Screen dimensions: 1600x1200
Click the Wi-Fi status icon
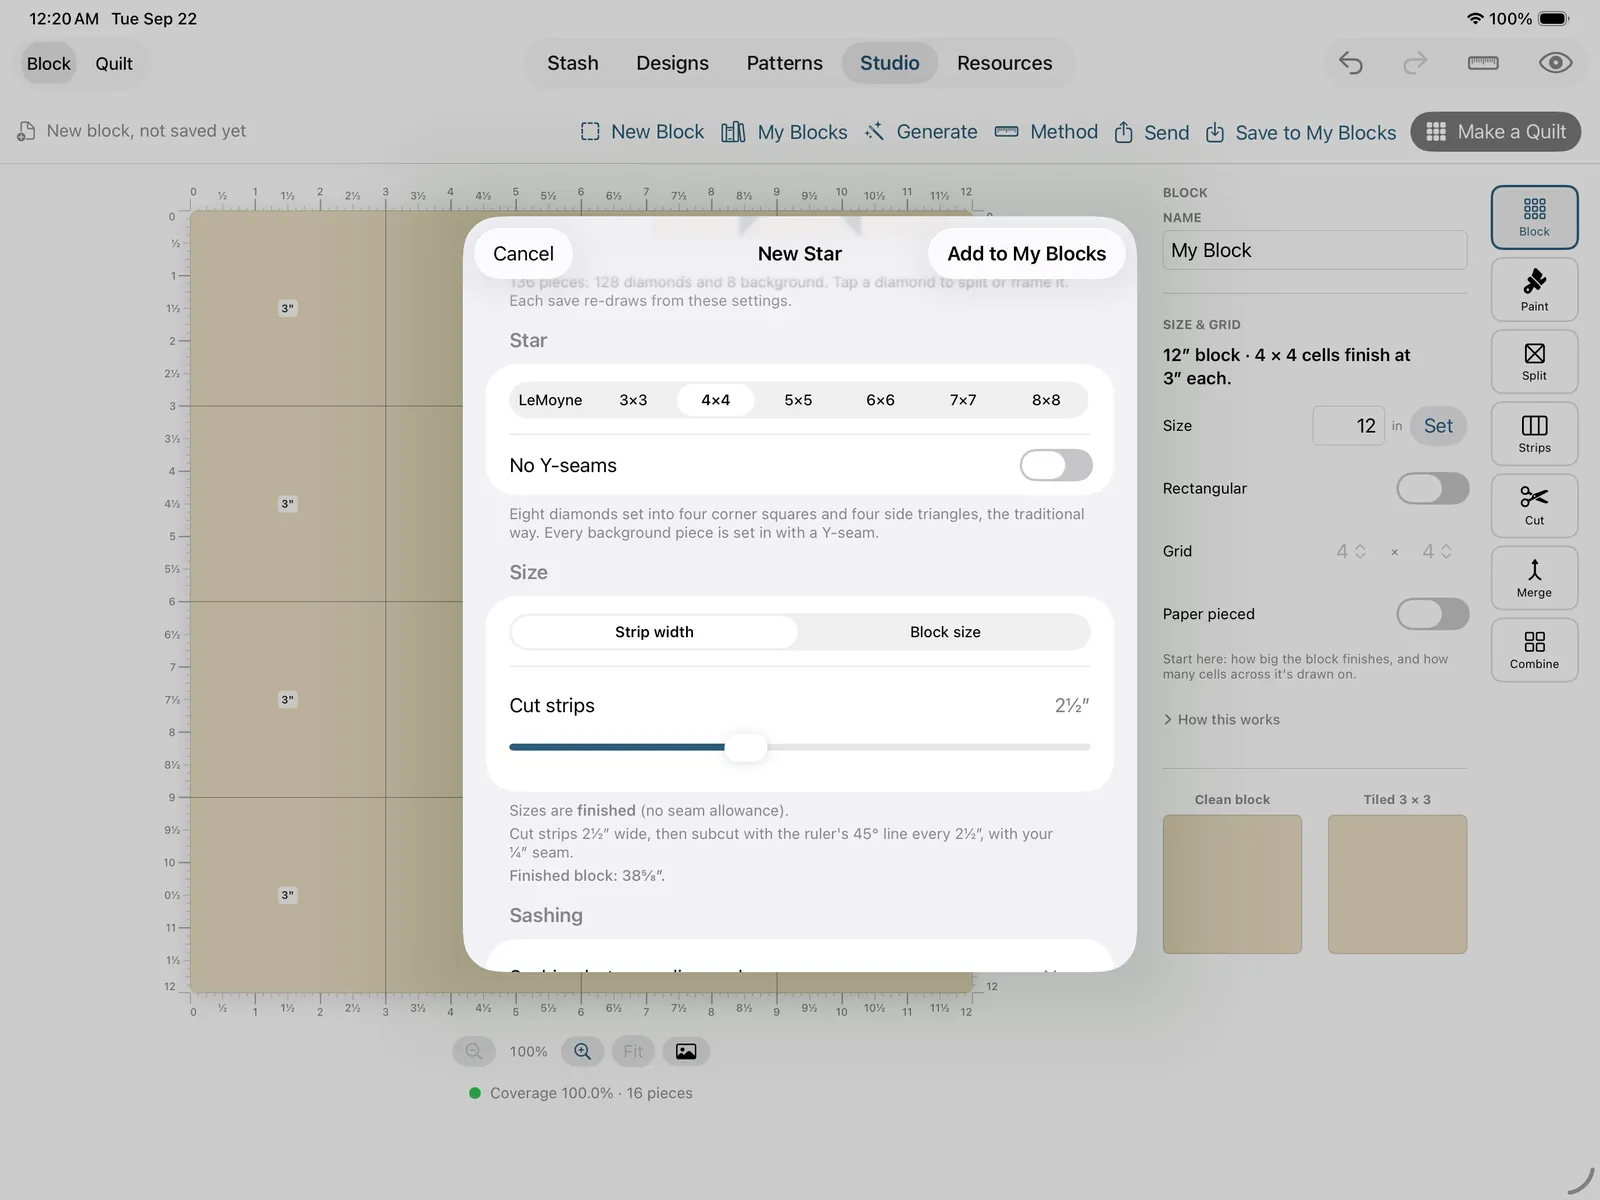1474,19
